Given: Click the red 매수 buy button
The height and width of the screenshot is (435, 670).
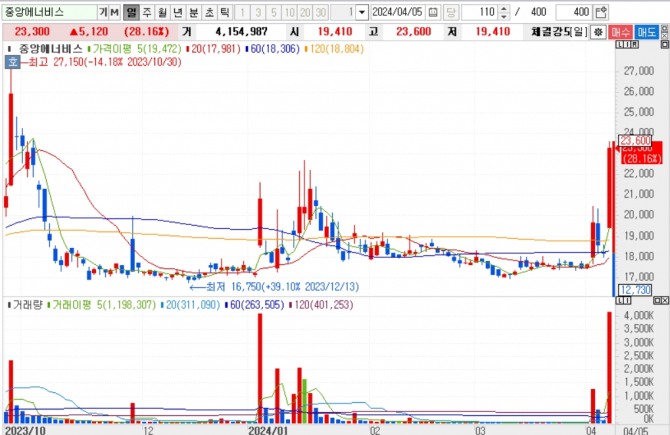Looking at the screenshot, I should click(620, 32).
